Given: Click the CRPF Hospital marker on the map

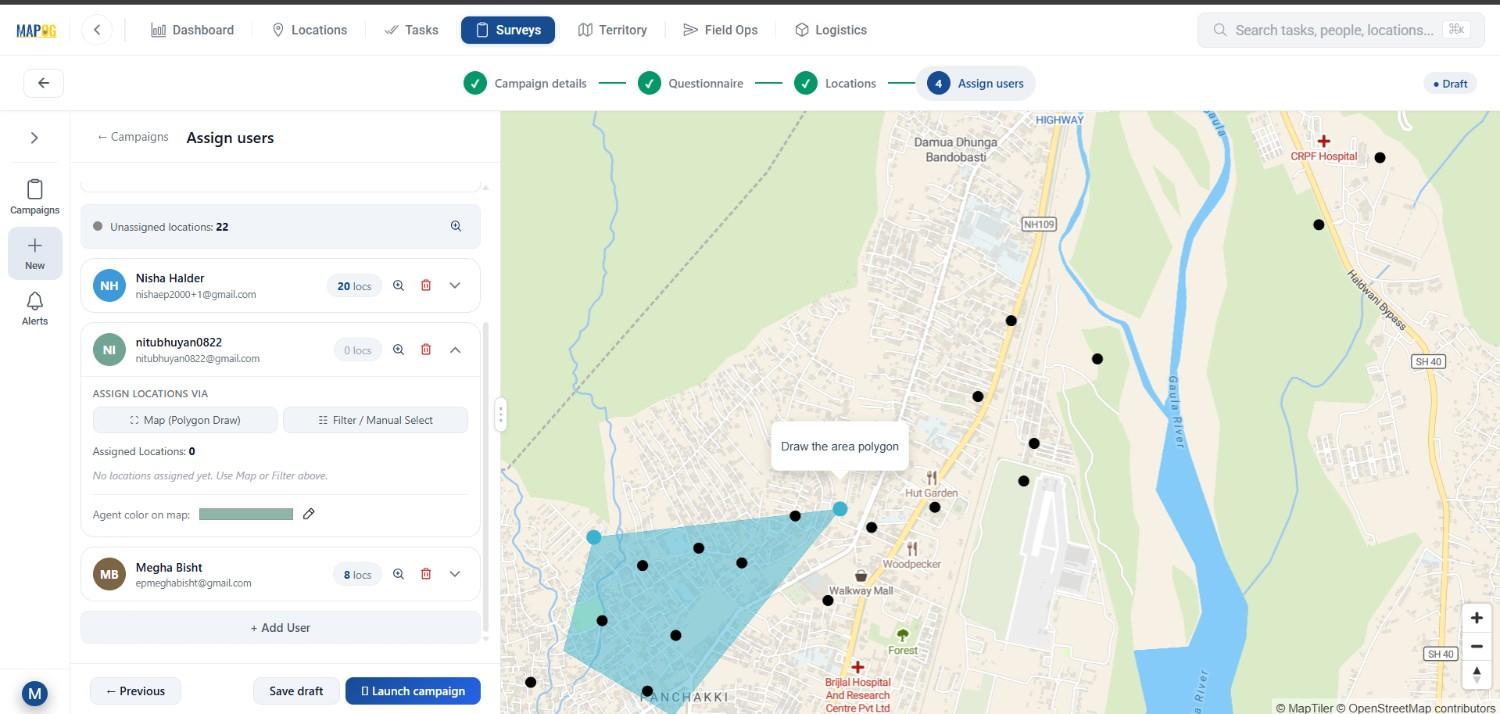Looking at the screenshot, I should (x=1324, y=141).
